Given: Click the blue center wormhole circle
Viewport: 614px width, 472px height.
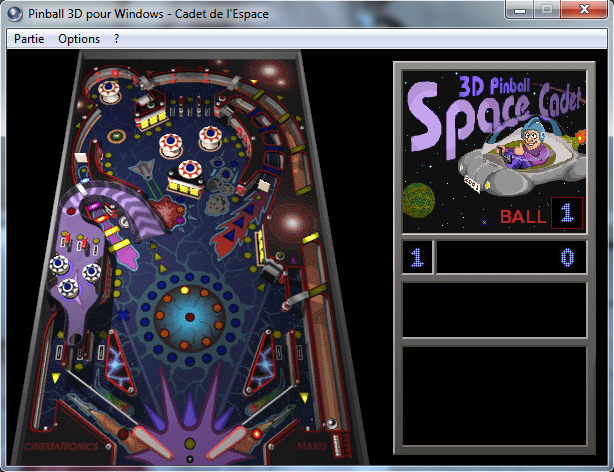Looking at the screenshot, I should coord(190,316).
